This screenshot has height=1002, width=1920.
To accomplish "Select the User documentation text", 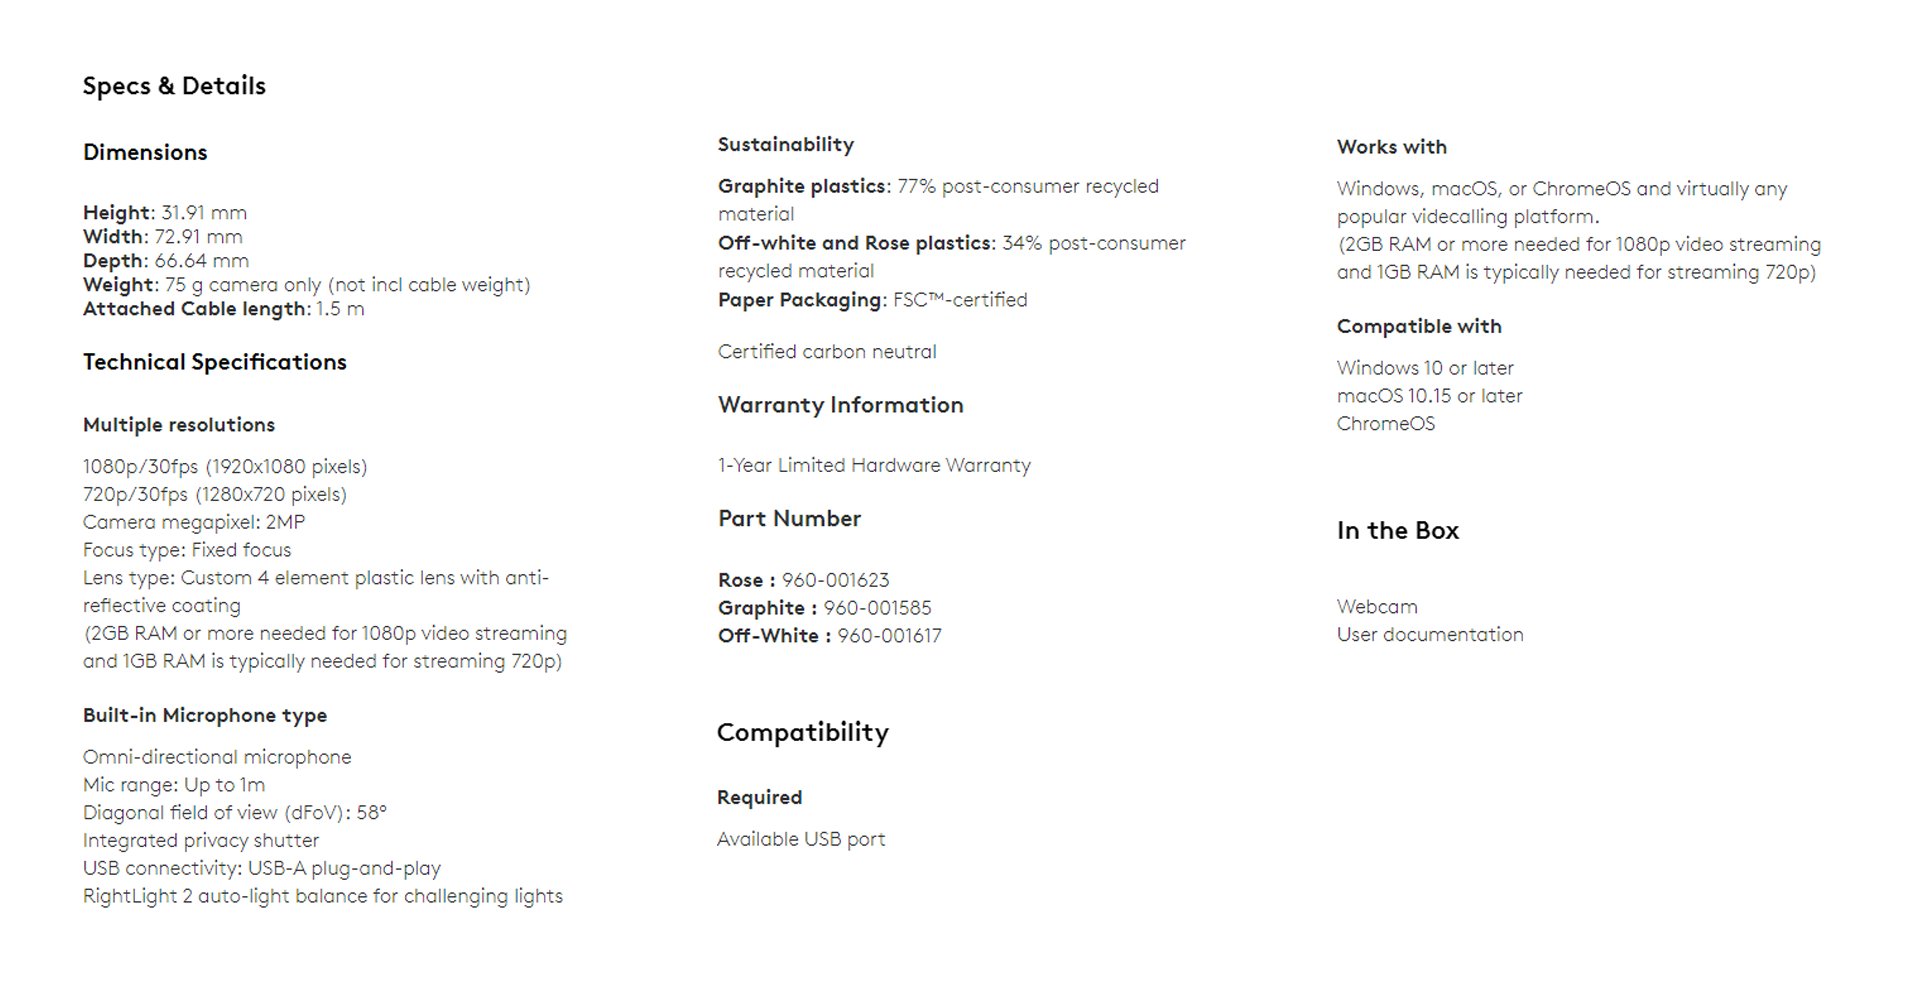I will point(1430,634).
